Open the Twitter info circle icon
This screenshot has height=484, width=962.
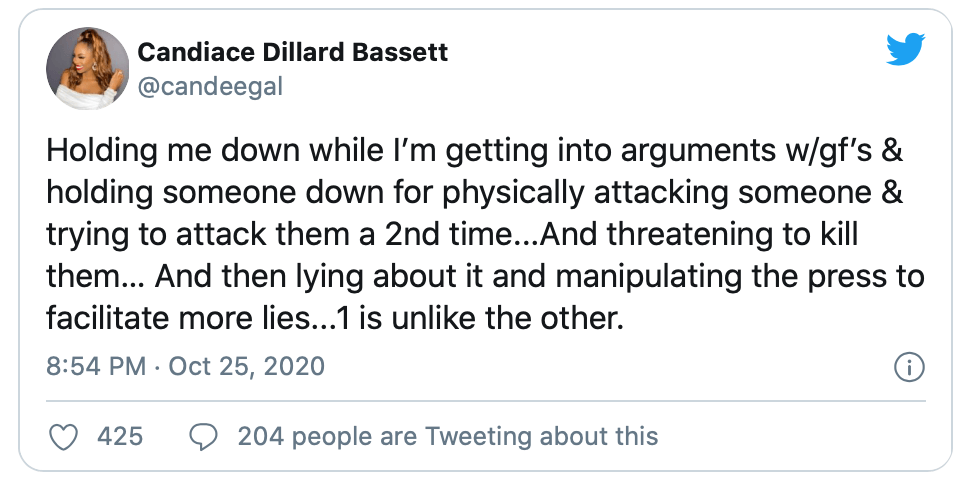pyautogui.click(x=909, y=367)
